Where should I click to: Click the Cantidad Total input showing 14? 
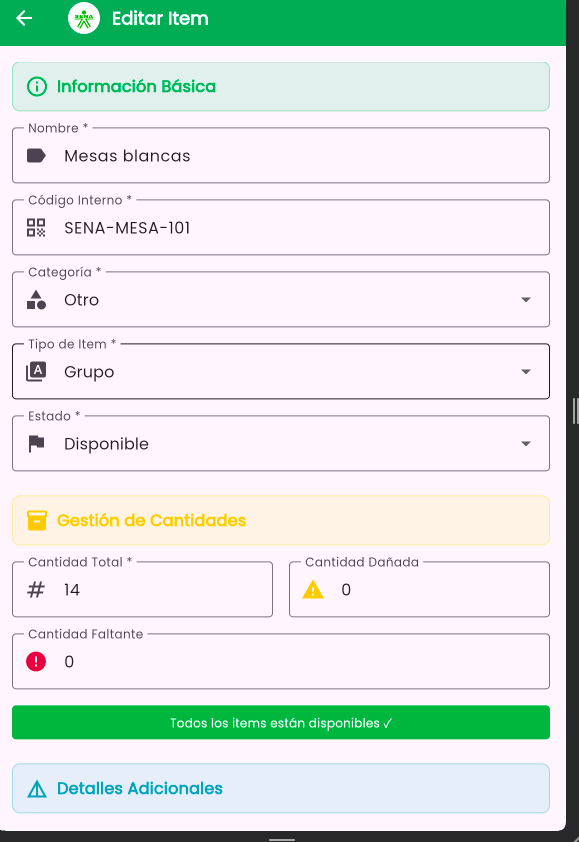142,590
